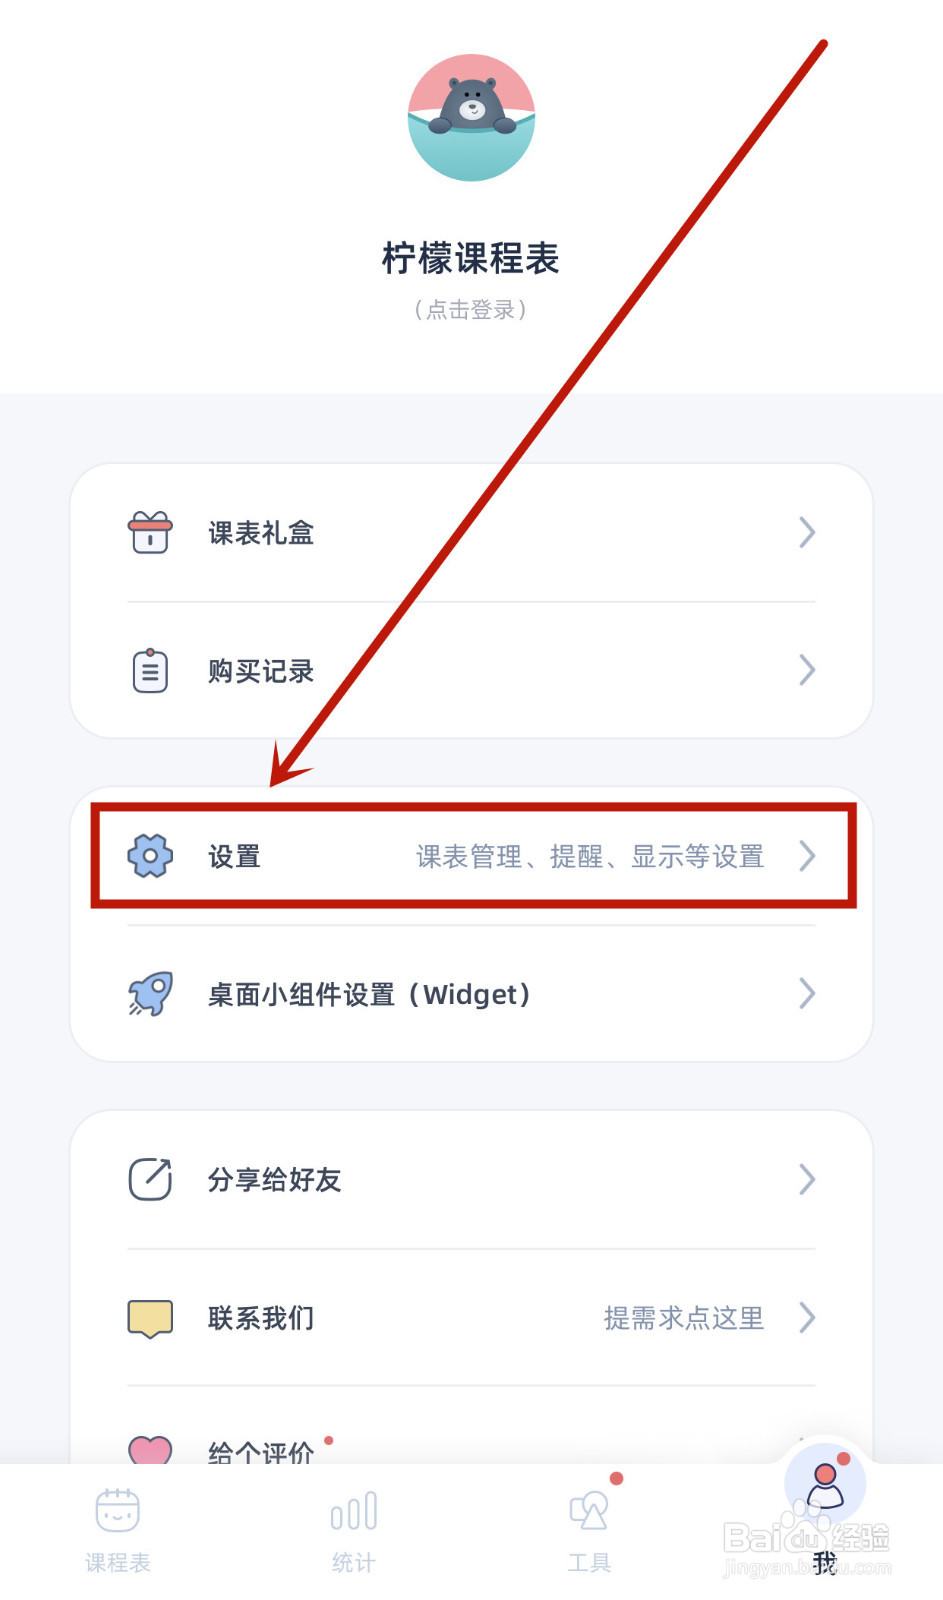Tap the bear profile avatar
The height and width of the screenshot is (1600, 943).
[x=471, y=118]
